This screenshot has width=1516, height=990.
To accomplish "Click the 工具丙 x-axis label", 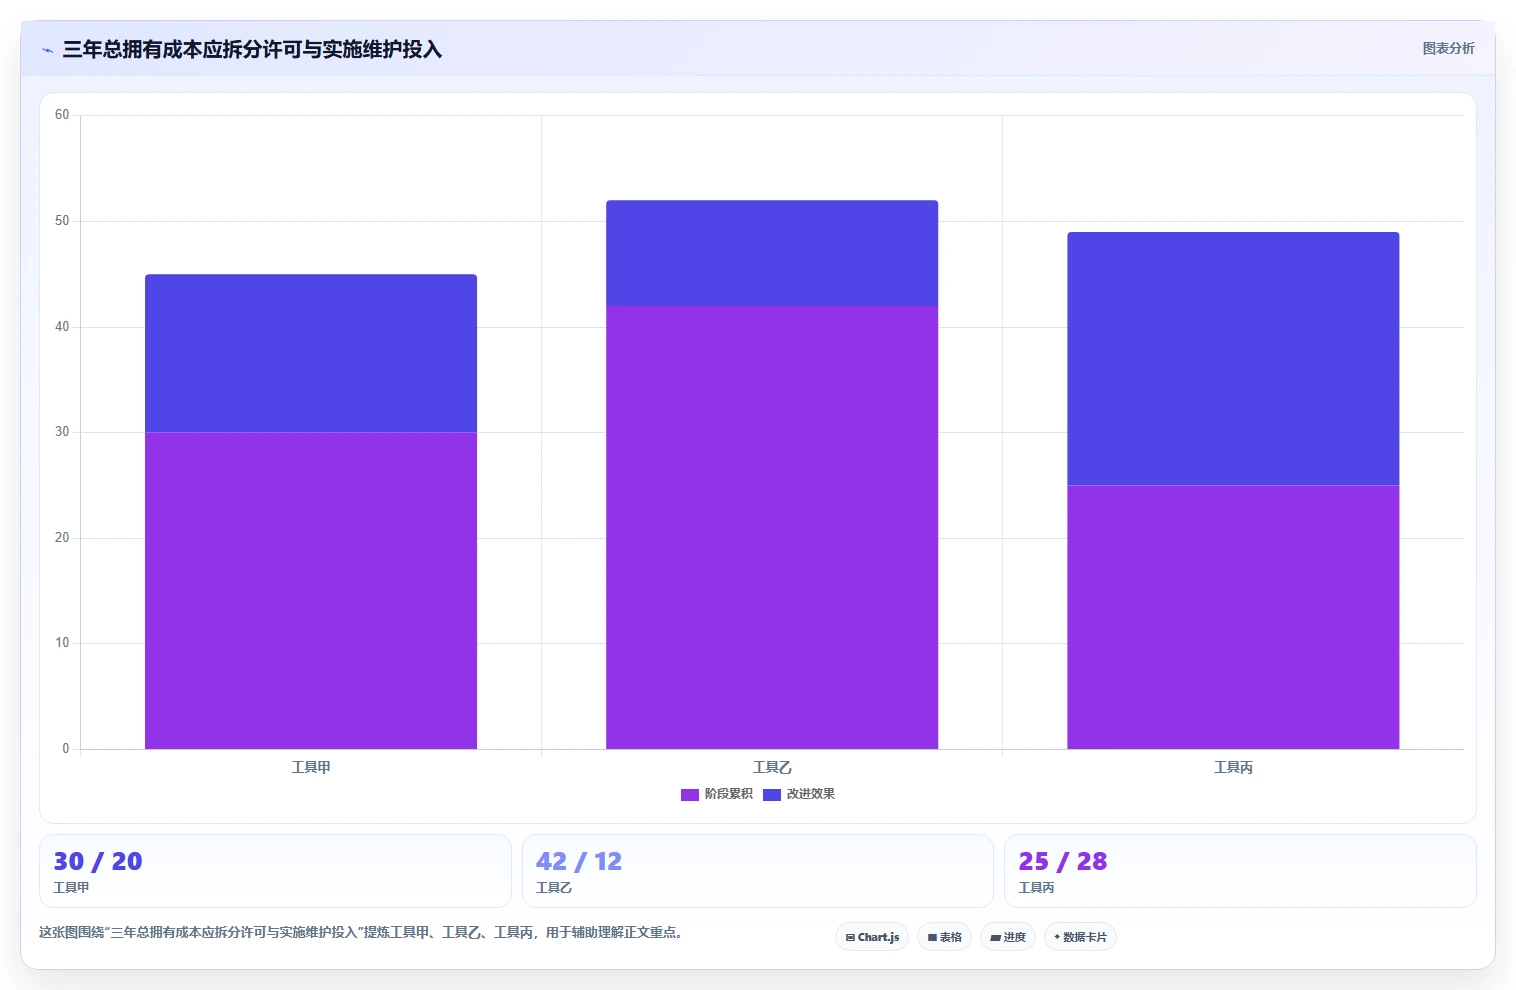I will (1233, 768).
